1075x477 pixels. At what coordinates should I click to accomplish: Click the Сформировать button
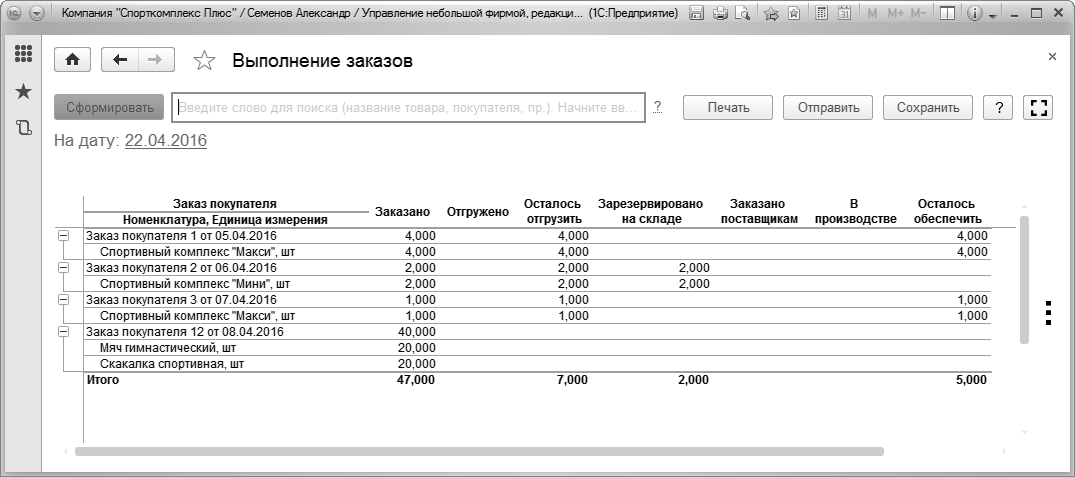coord(109,108)
